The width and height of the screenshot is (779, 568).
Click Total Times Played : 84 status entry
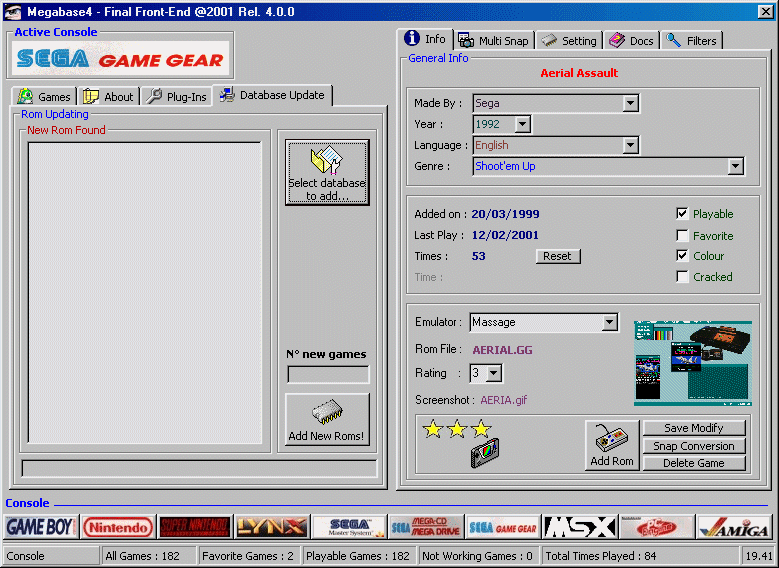coord(640,556)
